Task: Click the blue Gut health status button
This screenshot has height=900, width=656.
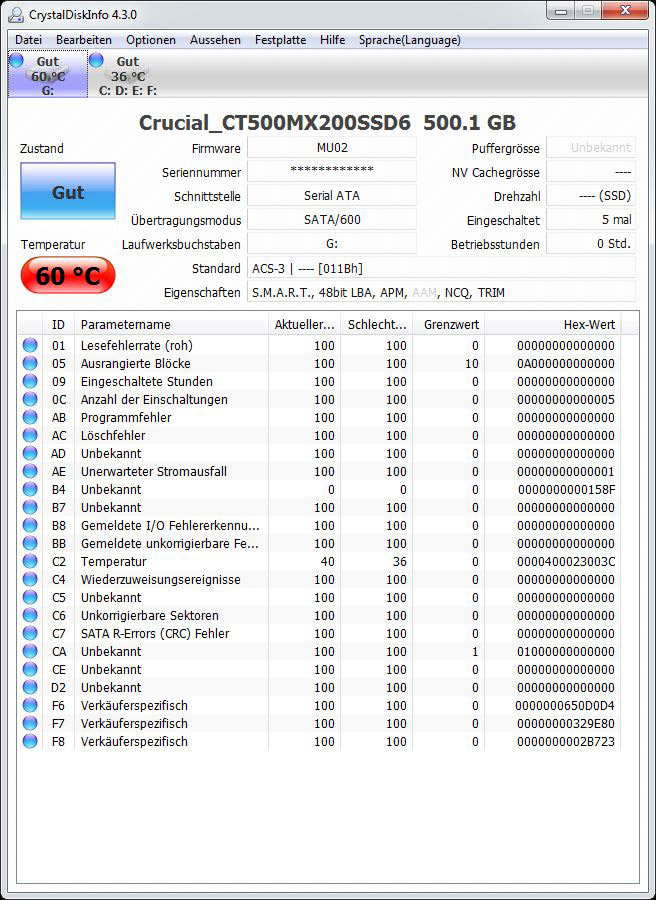Action: [68, 192]
